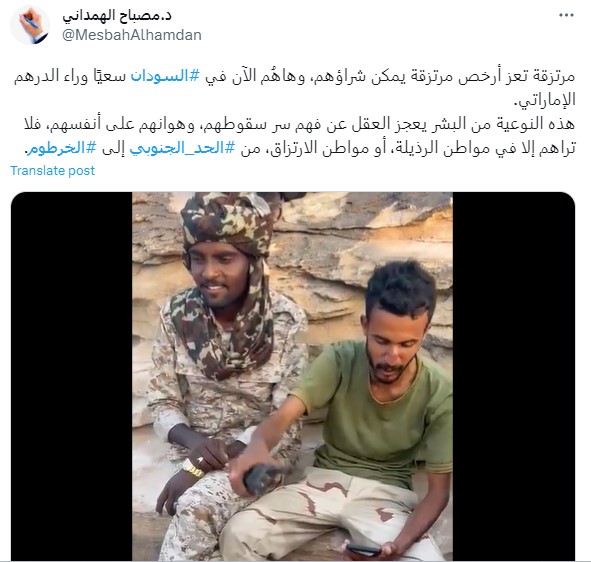This screenshot has height=562, width=591.
Task: Click the right black bar of the video
Action: click(x=514, y=376)
